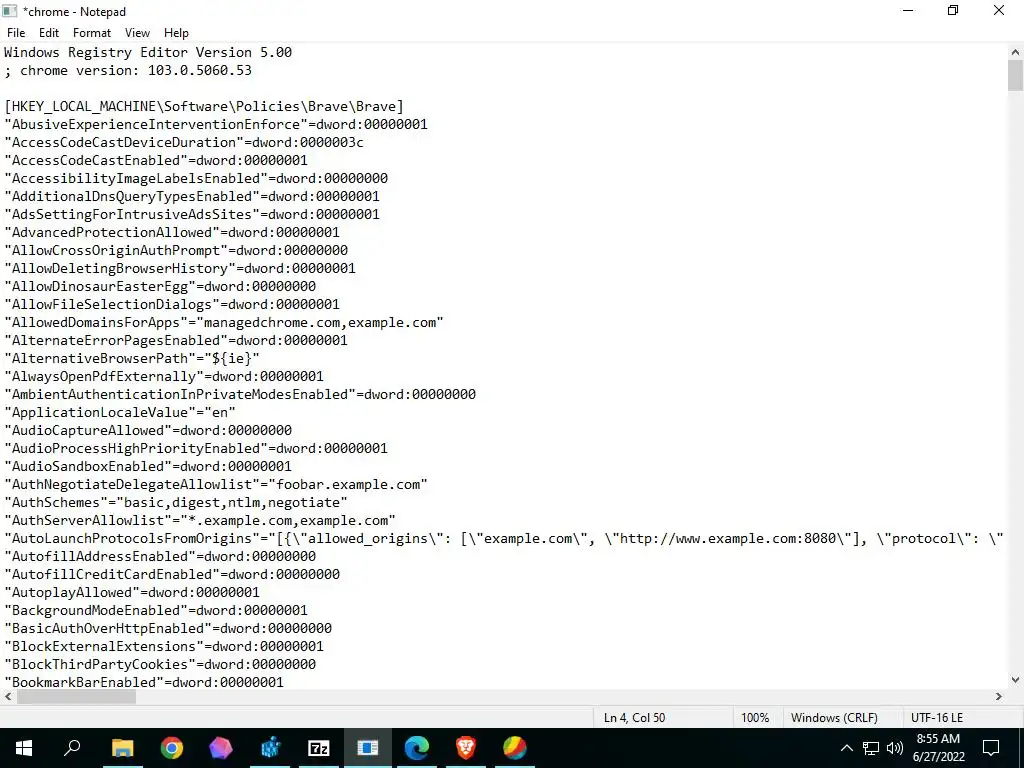Open the notification center icon
1024x768 pixels.
pos(991,748)
